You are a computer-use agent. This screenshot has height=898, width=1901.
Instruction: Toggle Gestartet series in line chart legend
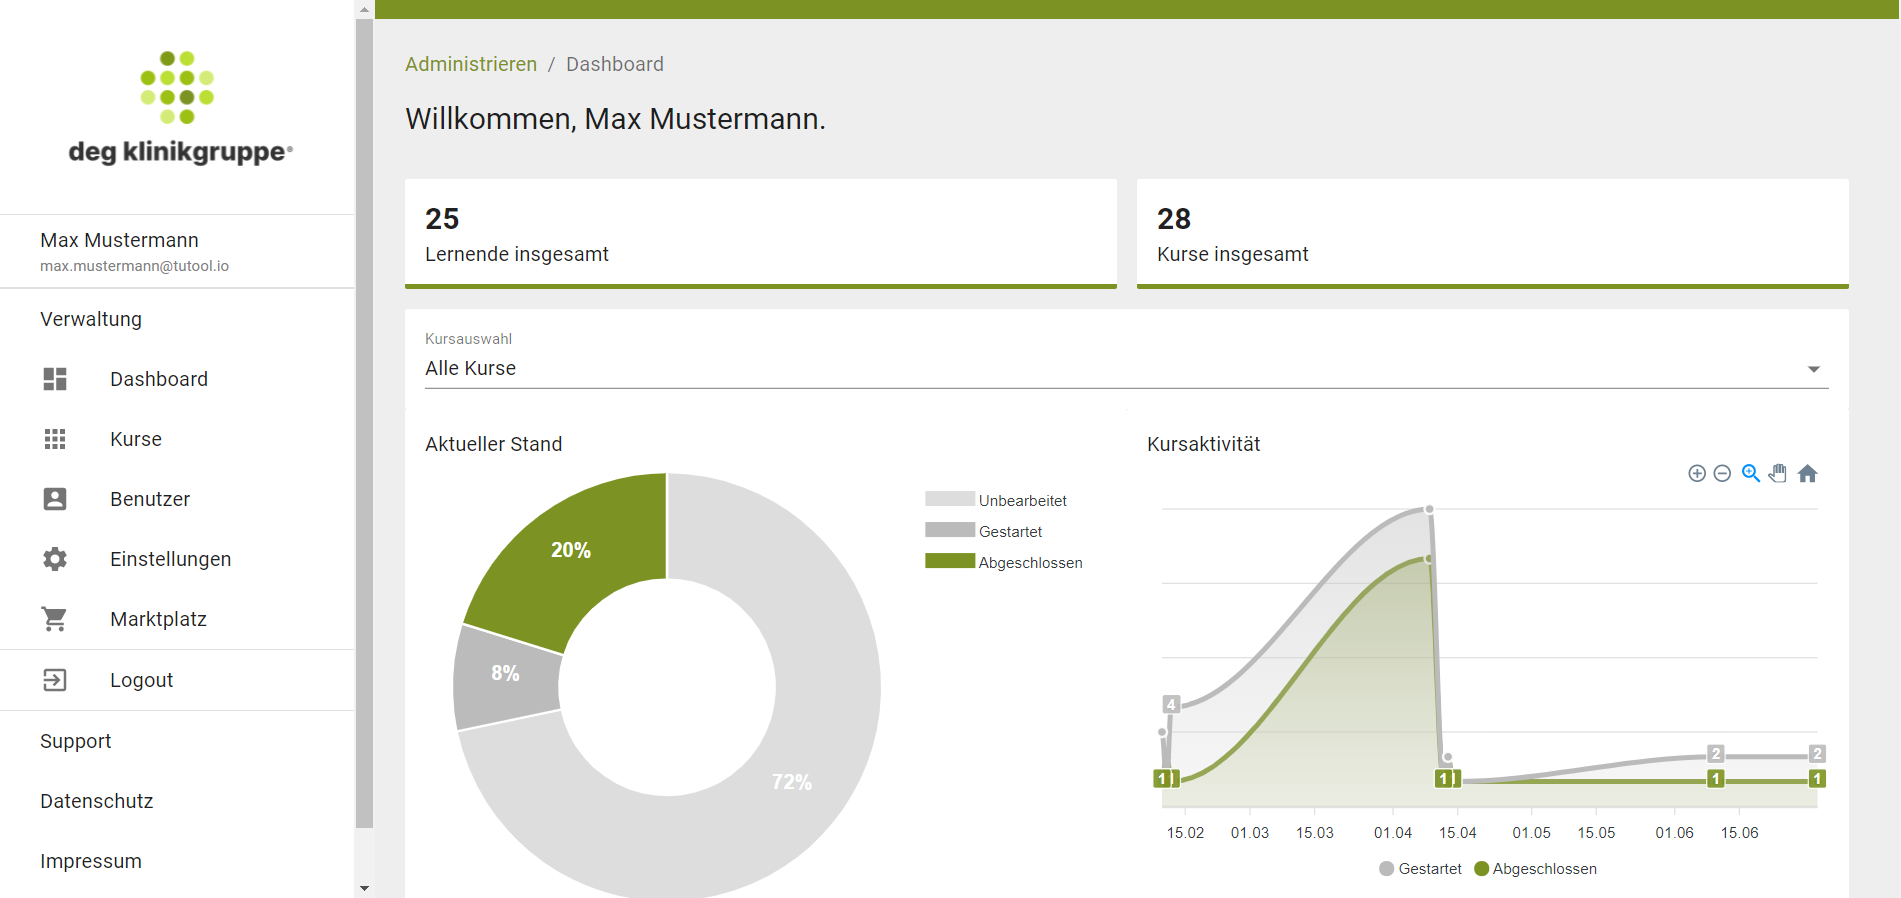click(1420, 869)
